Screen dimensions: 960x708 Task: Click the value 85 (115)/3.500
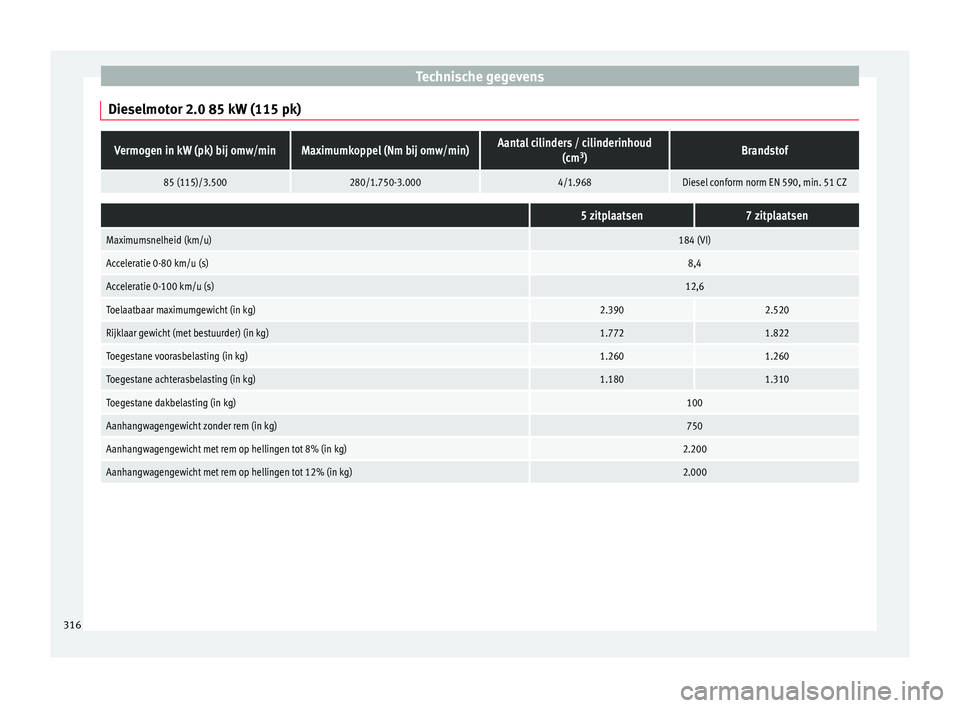[x=195, y=182]
